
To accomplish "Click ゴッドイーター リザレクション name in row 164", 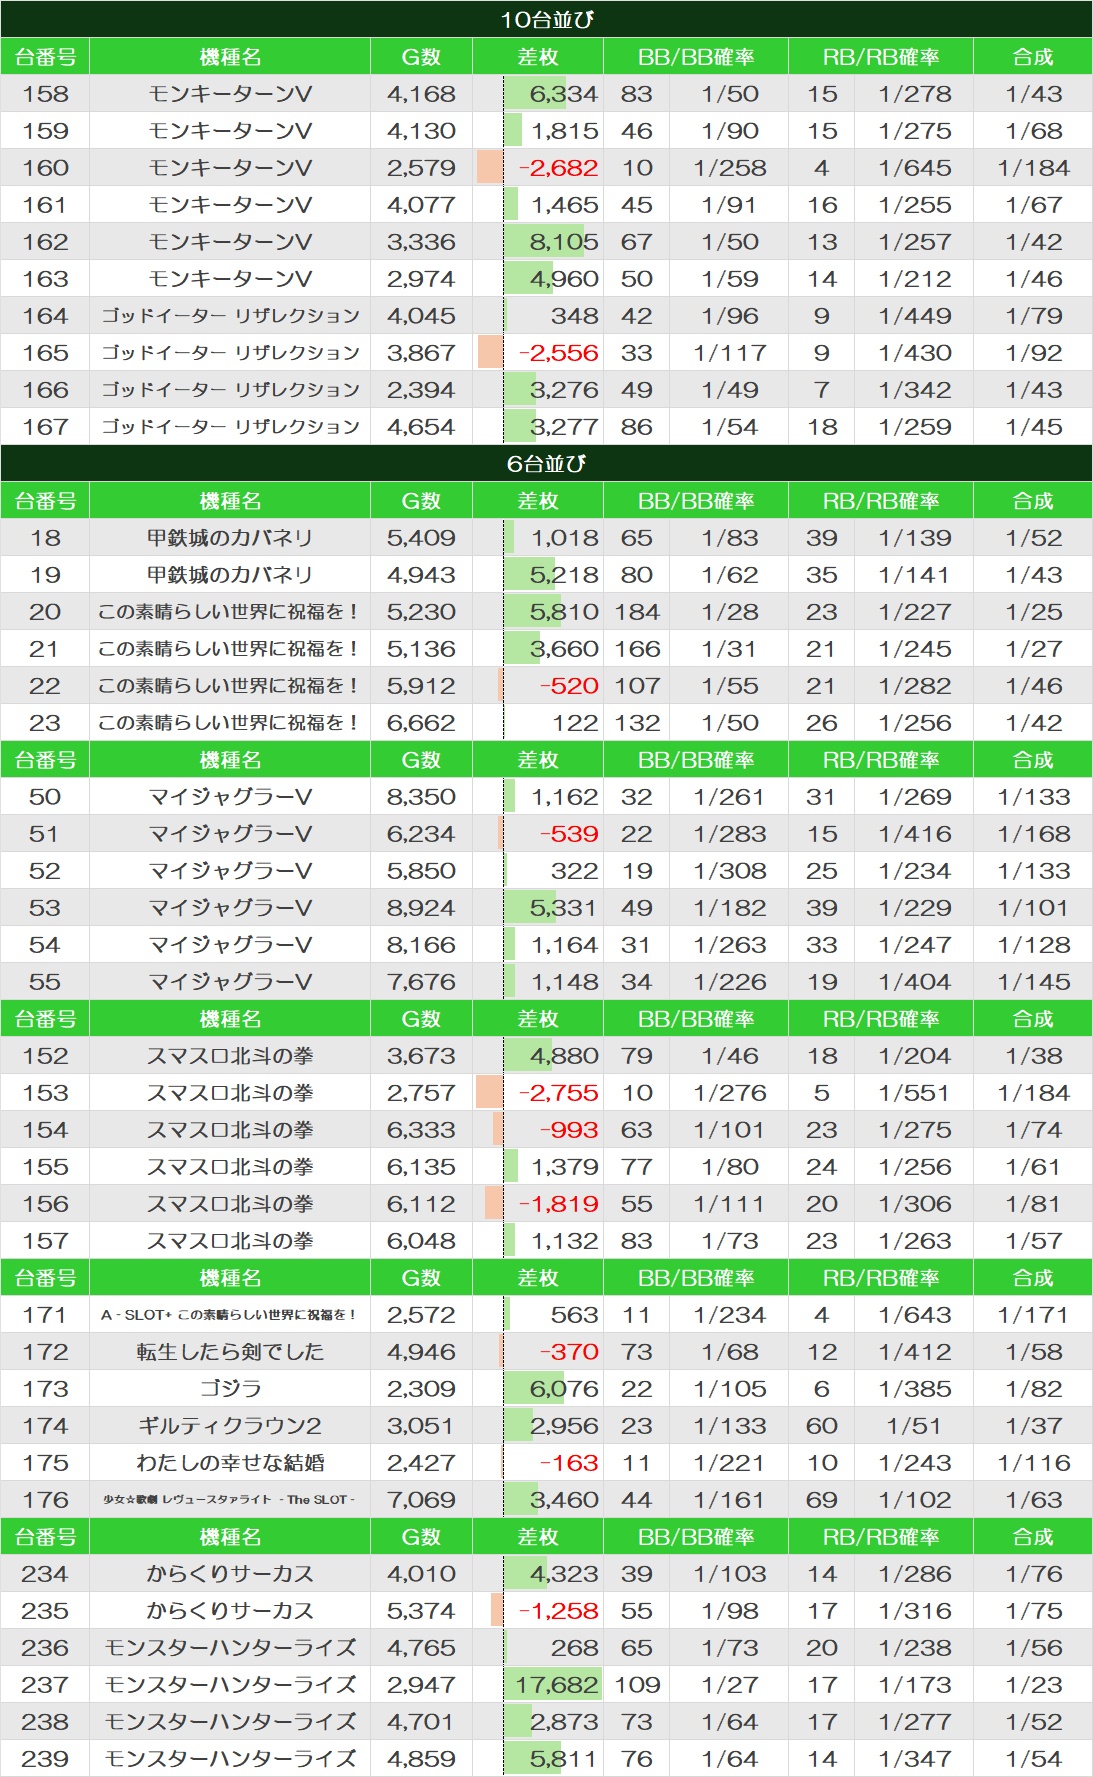I will (x=230, y=316).
